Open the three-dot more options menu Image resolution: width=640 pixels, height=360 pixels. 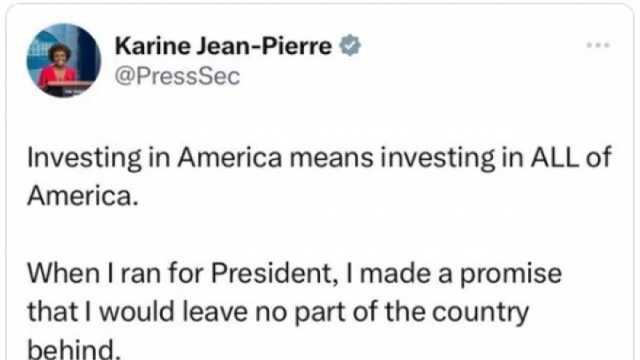(x=598, y=45)
